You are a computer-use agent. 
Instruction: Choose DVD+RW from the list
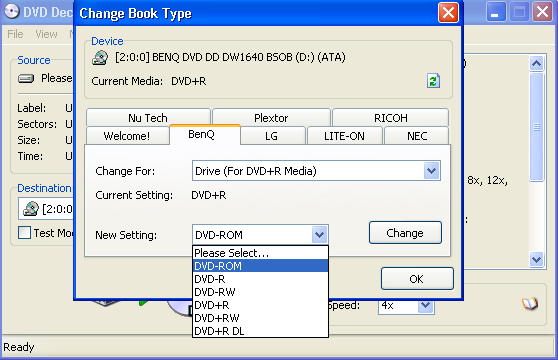coord(260,318)
